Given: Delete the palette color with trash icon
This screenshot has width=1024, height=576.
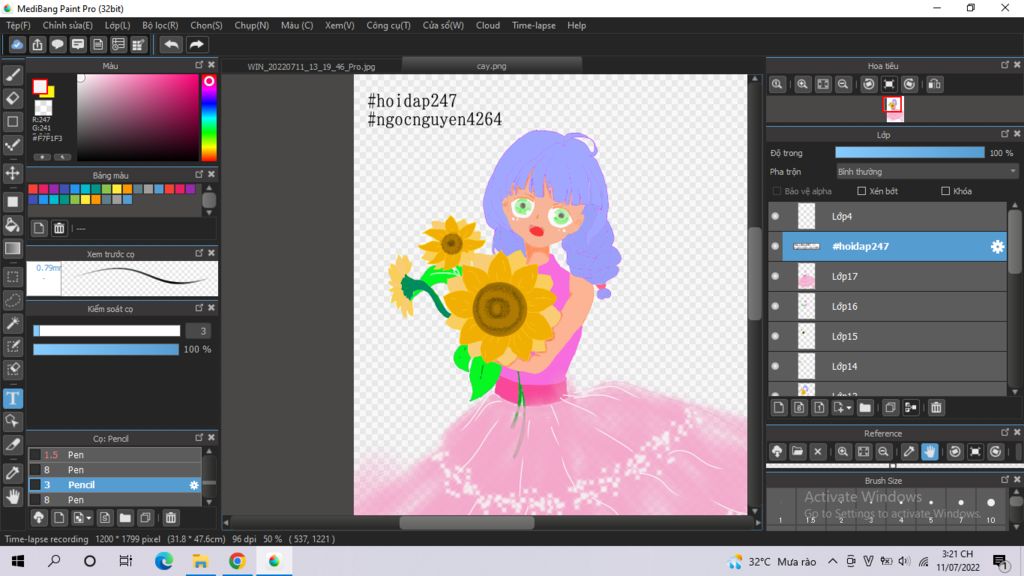Looking at the screenshot, I should 59,228.
